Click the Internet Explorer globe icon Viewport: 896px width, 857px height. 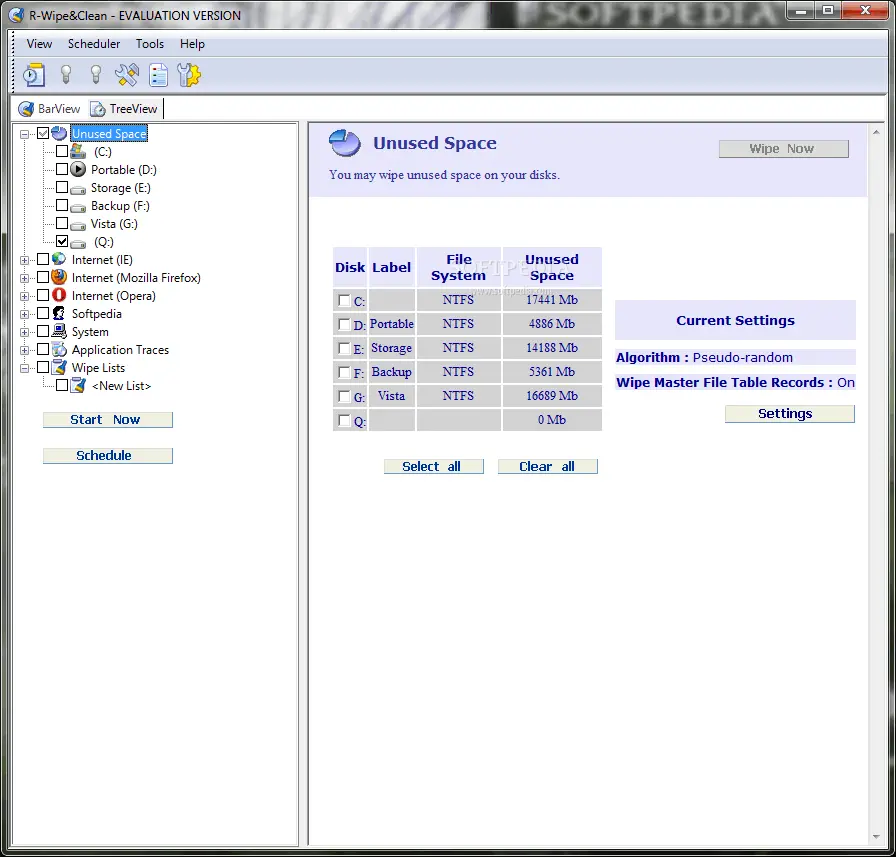[59, 259]
